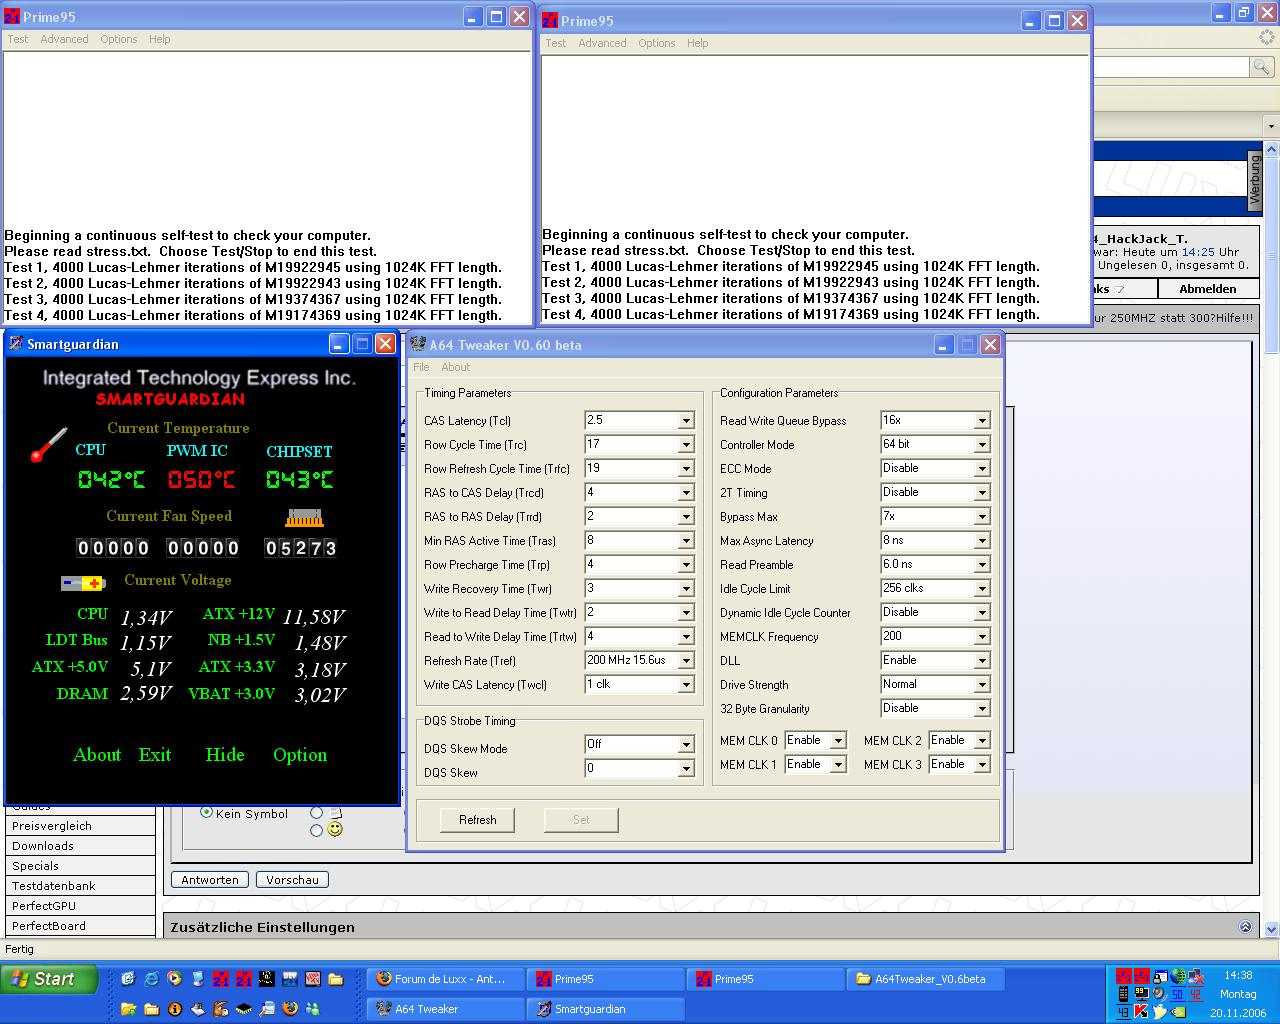This screenshot has width=1280, height=1024.
Task: Open the DQS Skew Mode dropdown
Action: click(x=686, y=745)
